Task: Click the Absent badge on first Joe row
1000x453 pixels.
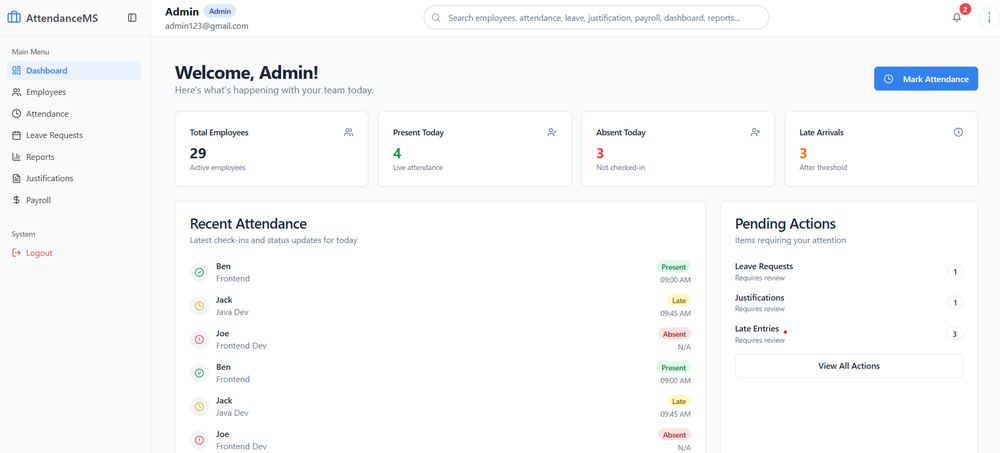Action: pos(674,334)
